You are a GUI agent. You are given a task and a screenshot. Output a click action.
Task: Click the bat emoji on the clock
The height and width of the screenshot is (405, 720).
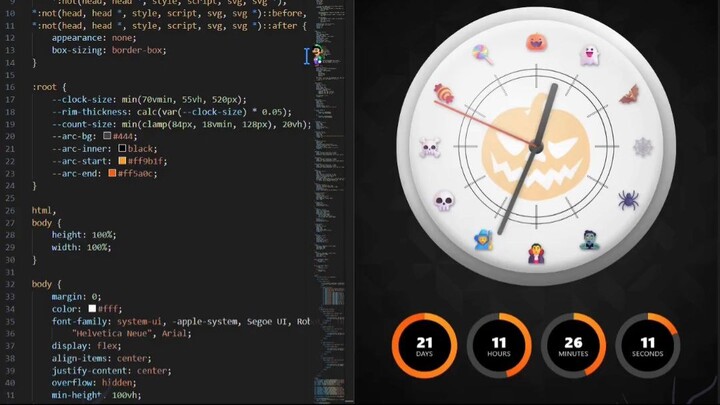(629, 95)
